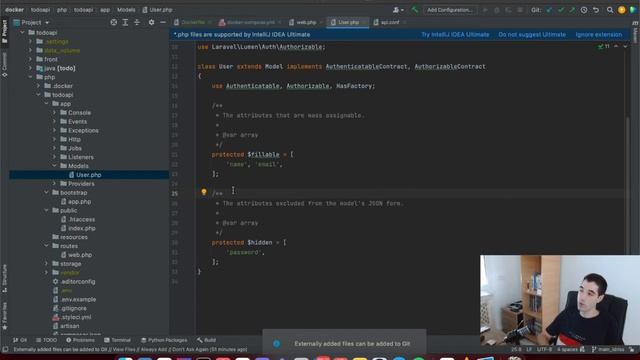640x360 pixels.
Task: Expand the front folder
Action: click(x=30, y=59)
